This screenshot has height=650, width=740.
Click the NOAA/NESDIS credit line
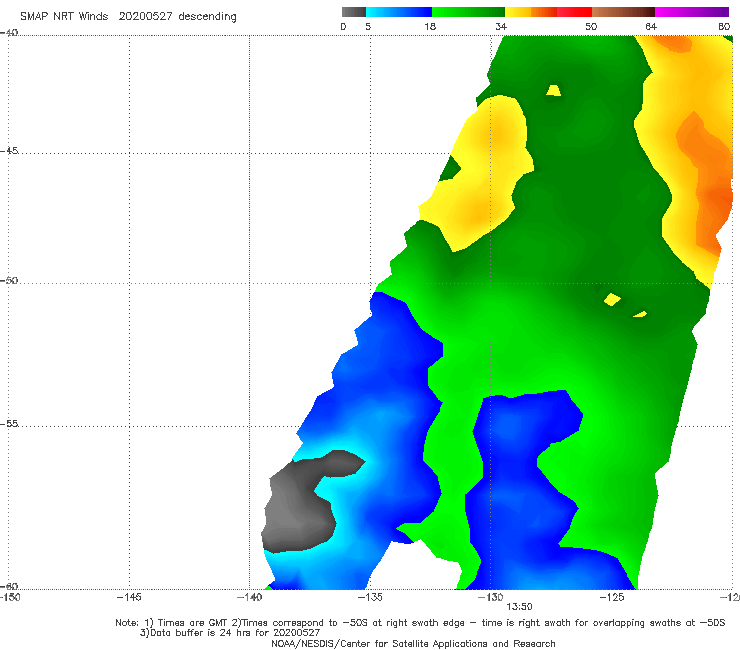click(413, 643)
